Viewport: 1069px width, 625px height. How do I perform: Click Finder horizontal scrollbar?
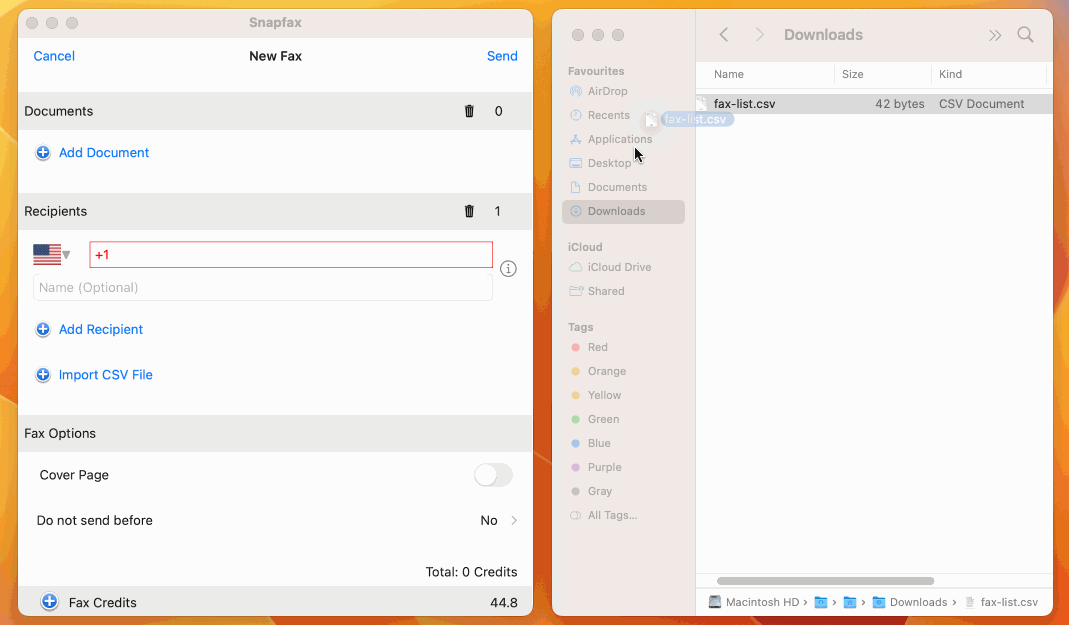click(826, 581)
